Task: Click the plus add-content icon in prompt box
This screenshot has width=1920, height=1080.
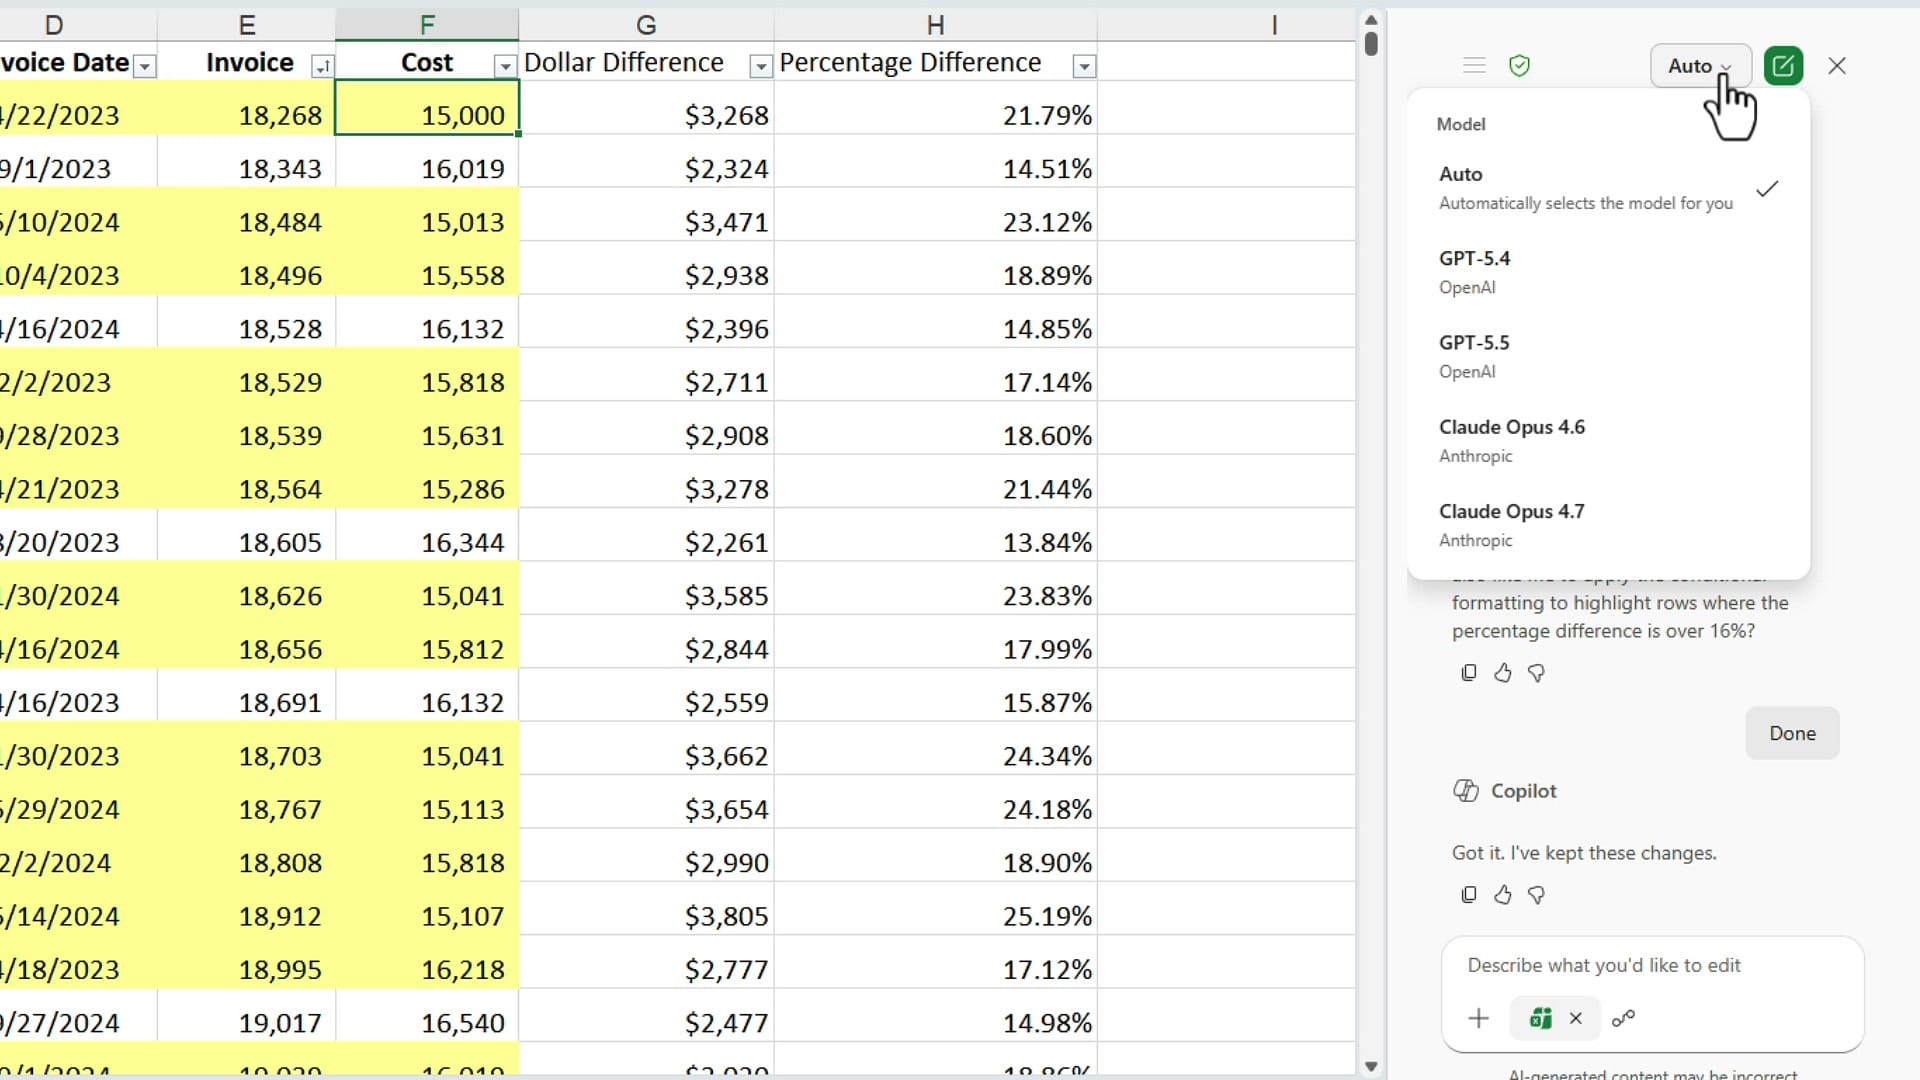Action: (1479, 1018)
